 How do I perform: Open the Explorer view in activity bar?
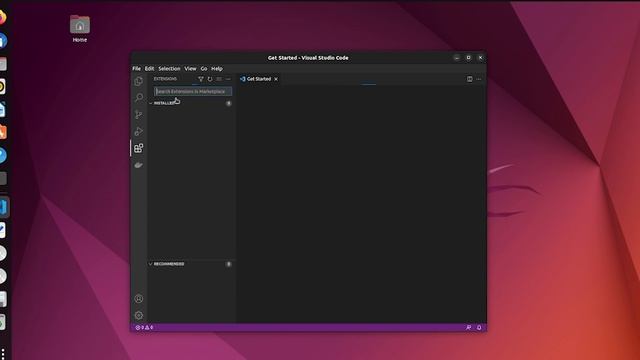(x=139, y=81)
